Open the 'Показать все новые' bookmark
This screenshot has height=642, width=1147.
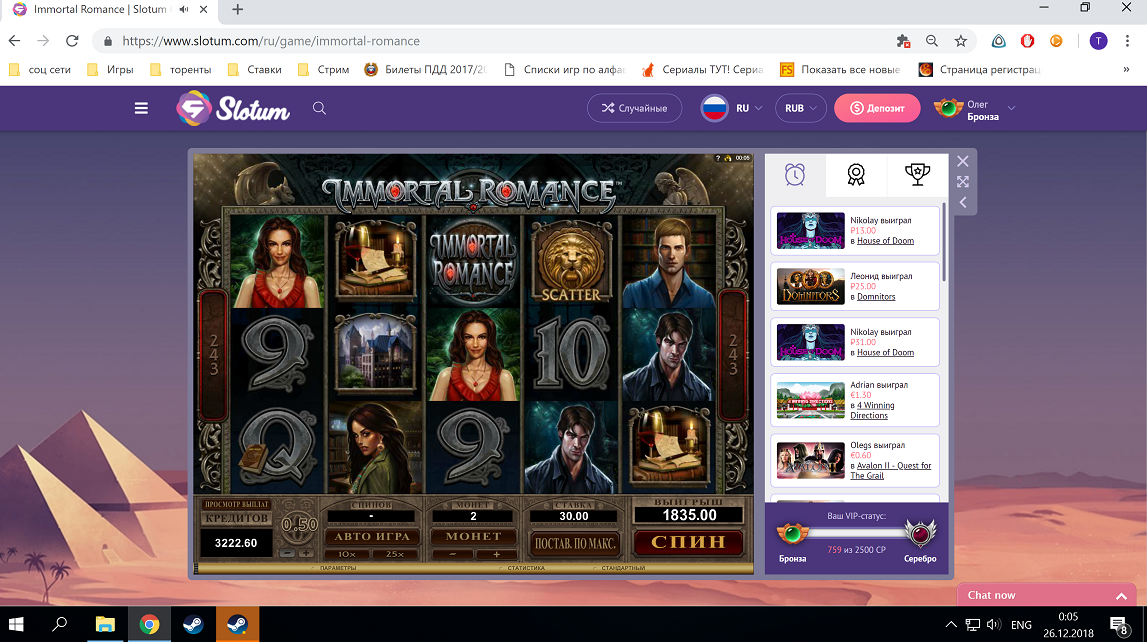(840, 69)
